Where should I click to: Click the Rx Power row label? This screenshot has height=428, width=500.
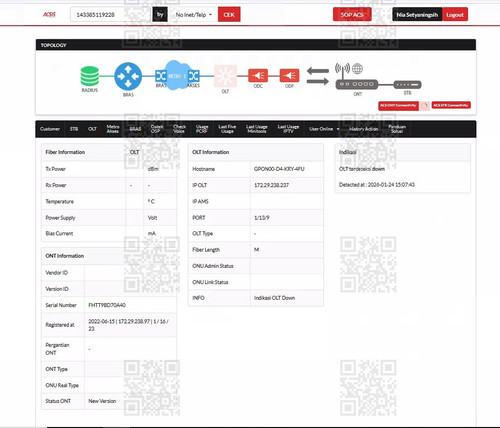tap(56, 185)
